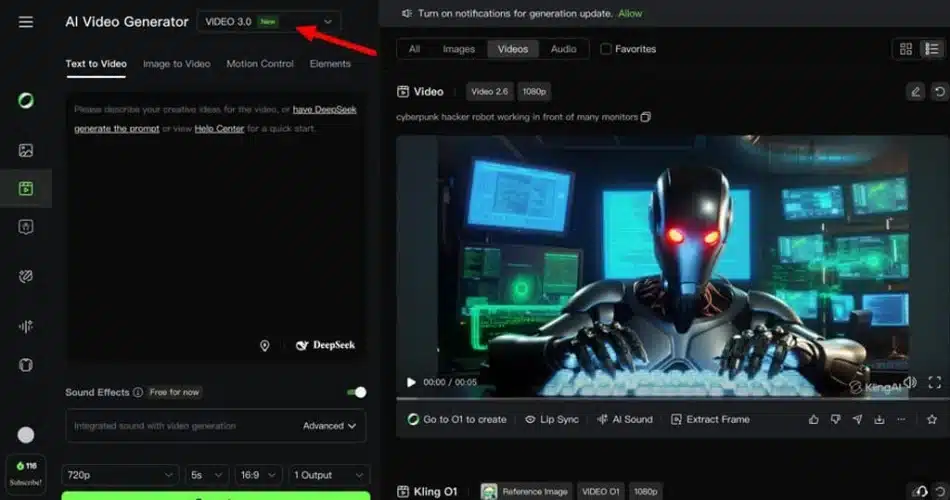Viewport: 950px width, 500px height.
Task: Click the thumbs up icon
Action: (x=814, y=419)
